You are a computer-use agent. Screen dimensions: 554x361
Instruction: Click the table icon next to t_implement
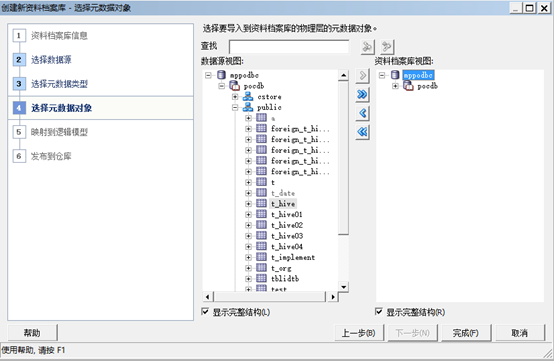coord(261,257)
